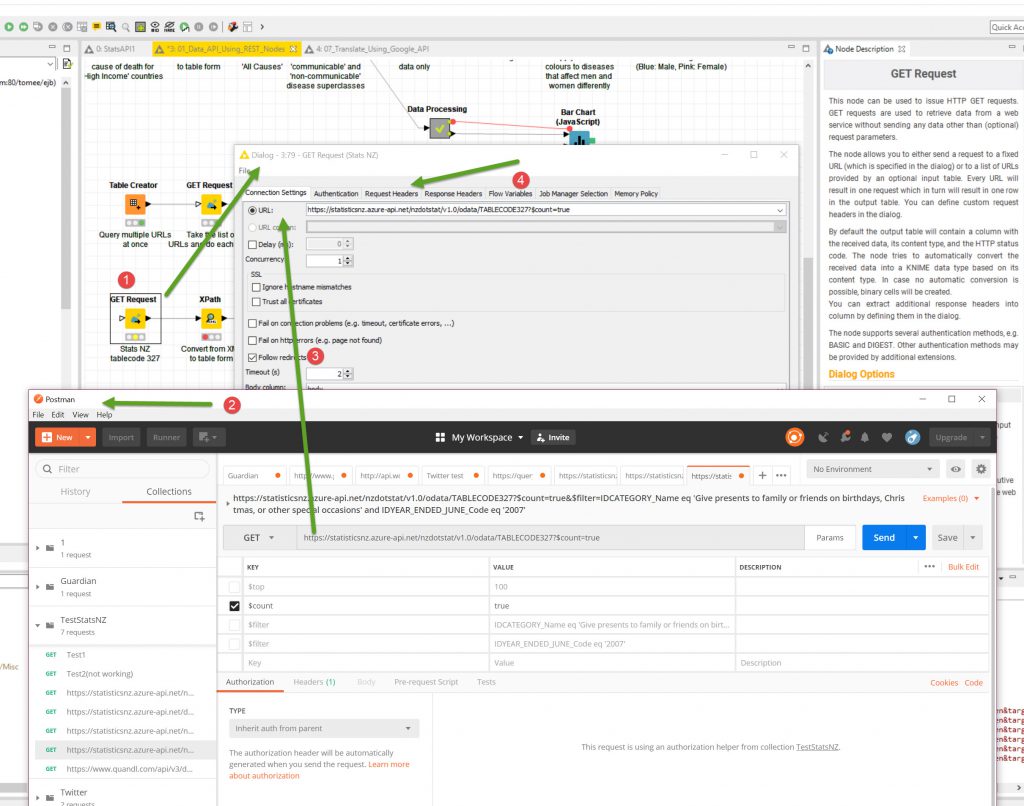Click the new collection icon in sidebar
This screenshot has height=806, width=1024.
point(199,516)
